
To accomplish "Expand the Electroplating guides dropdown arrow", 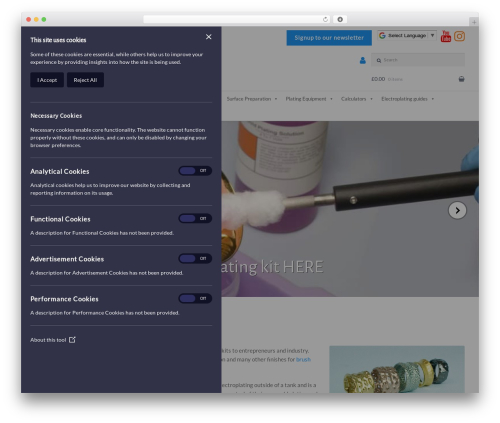I will coord(432,99).
